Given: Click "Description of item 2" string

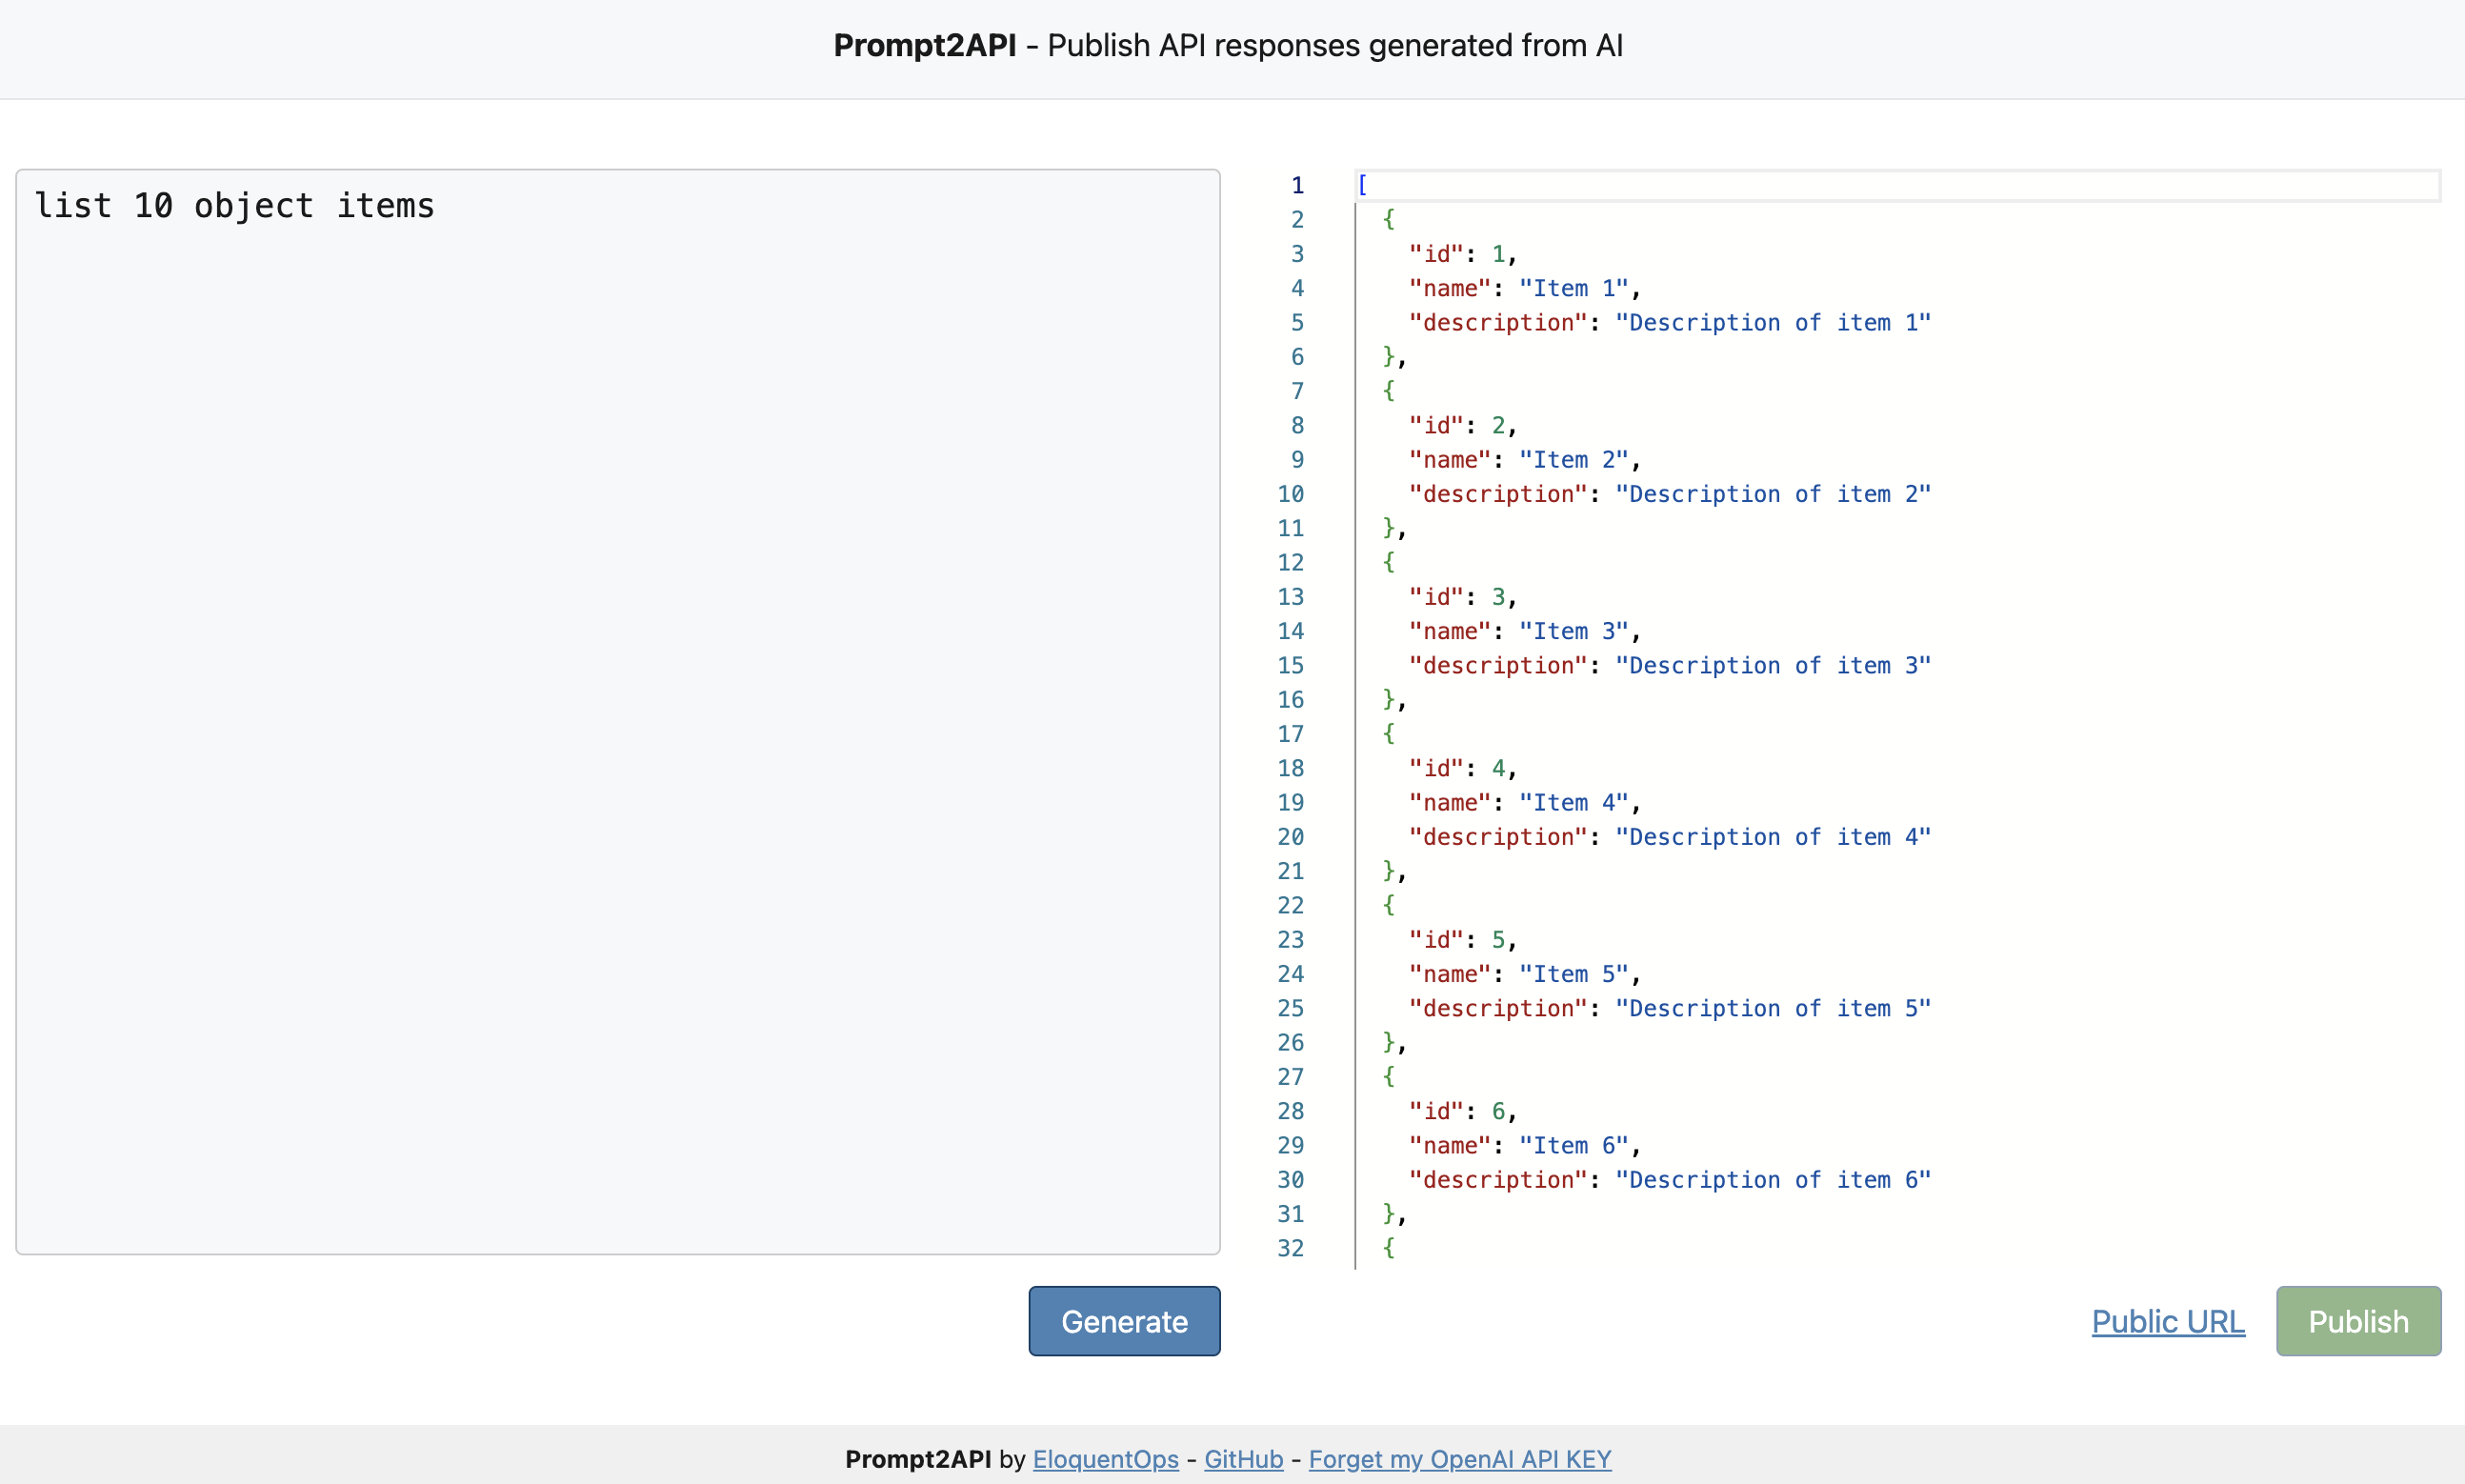Looking at the screenshot, I should coord(1772,494).
